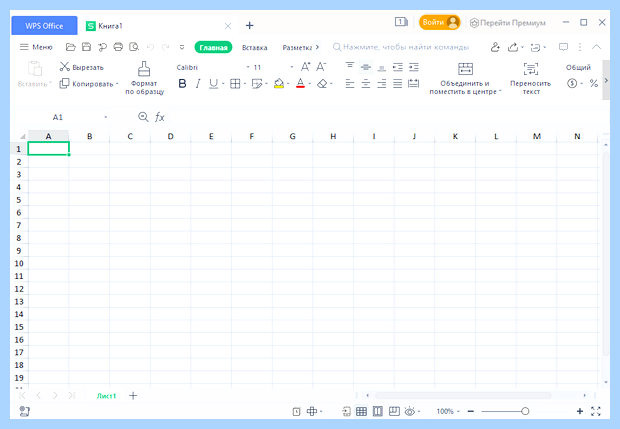Screen dimensions: 620x429
Task: Enable Переносить текст wrapping
Action: (531, 78)
